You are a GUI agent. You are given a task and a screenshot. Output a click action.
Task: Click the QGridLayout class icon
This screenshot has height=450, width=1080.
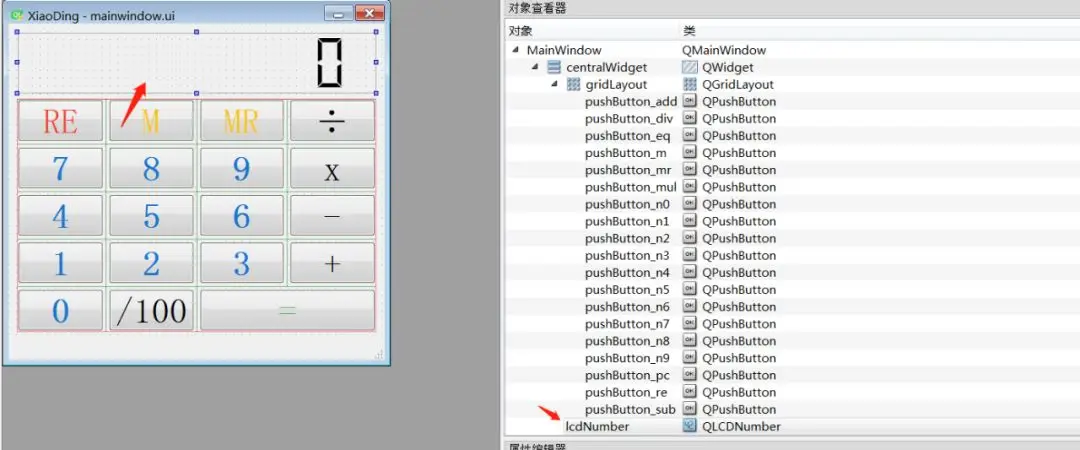point(689,85)
